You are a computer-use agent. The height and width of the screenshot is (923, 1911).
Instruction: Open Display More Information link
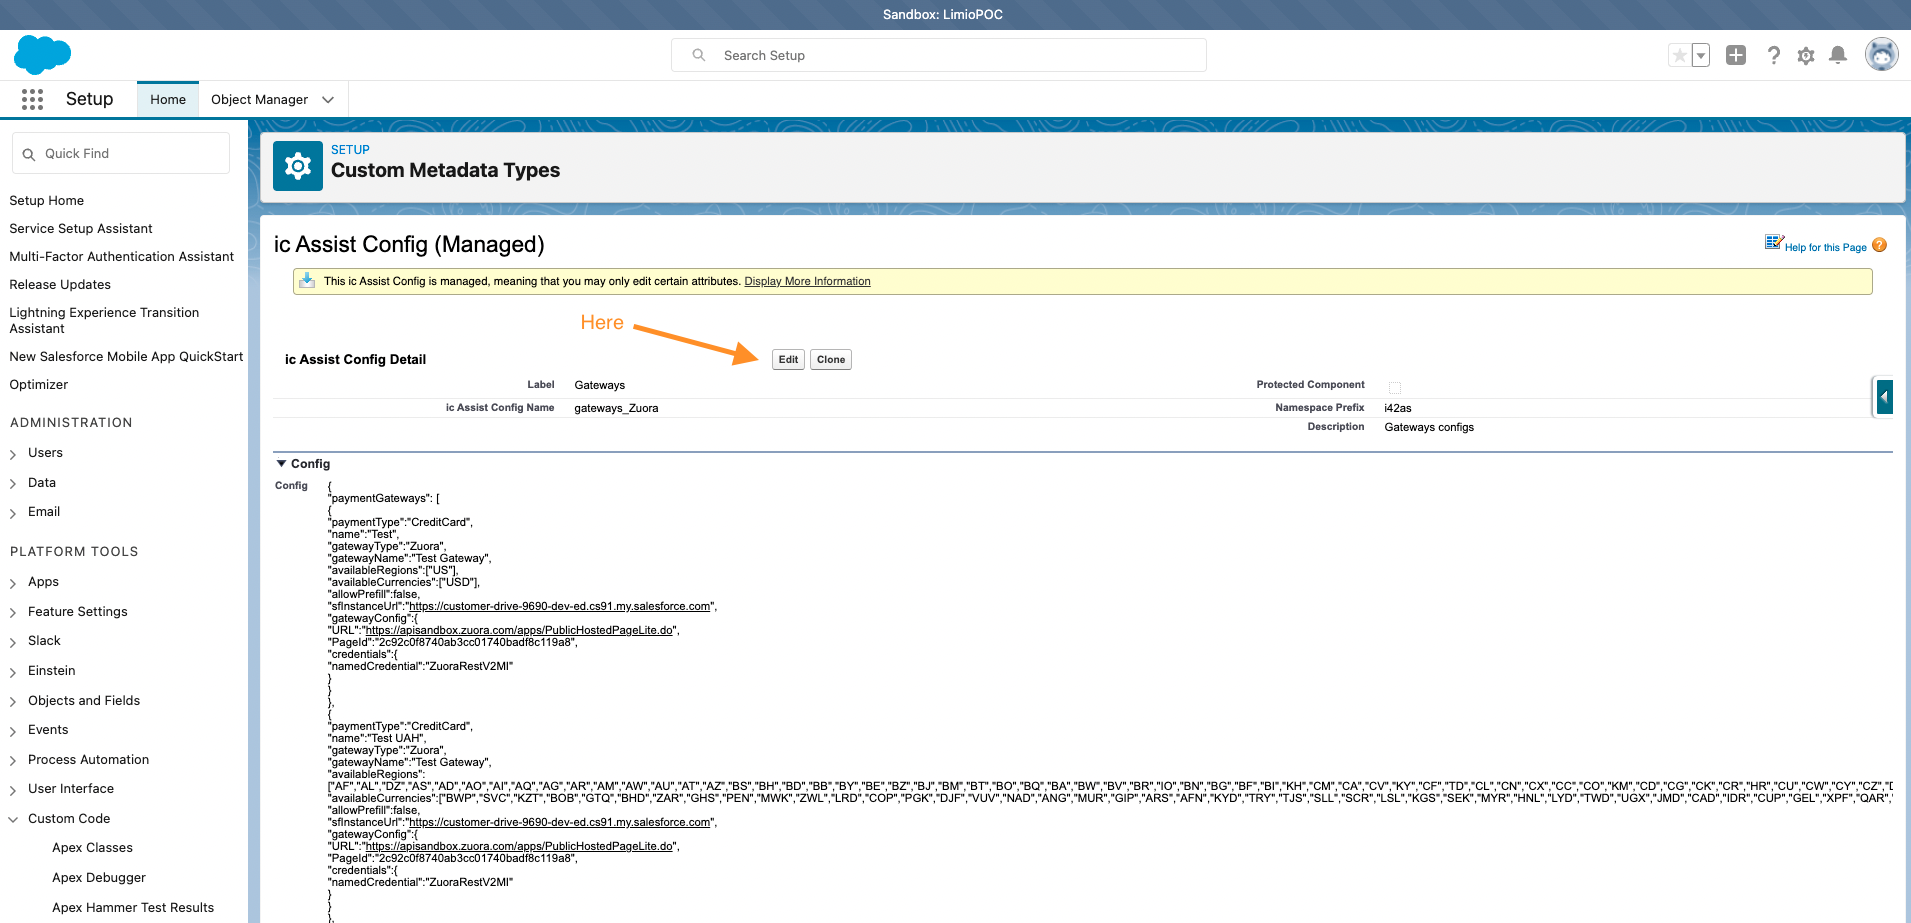(x=807, y=281)
